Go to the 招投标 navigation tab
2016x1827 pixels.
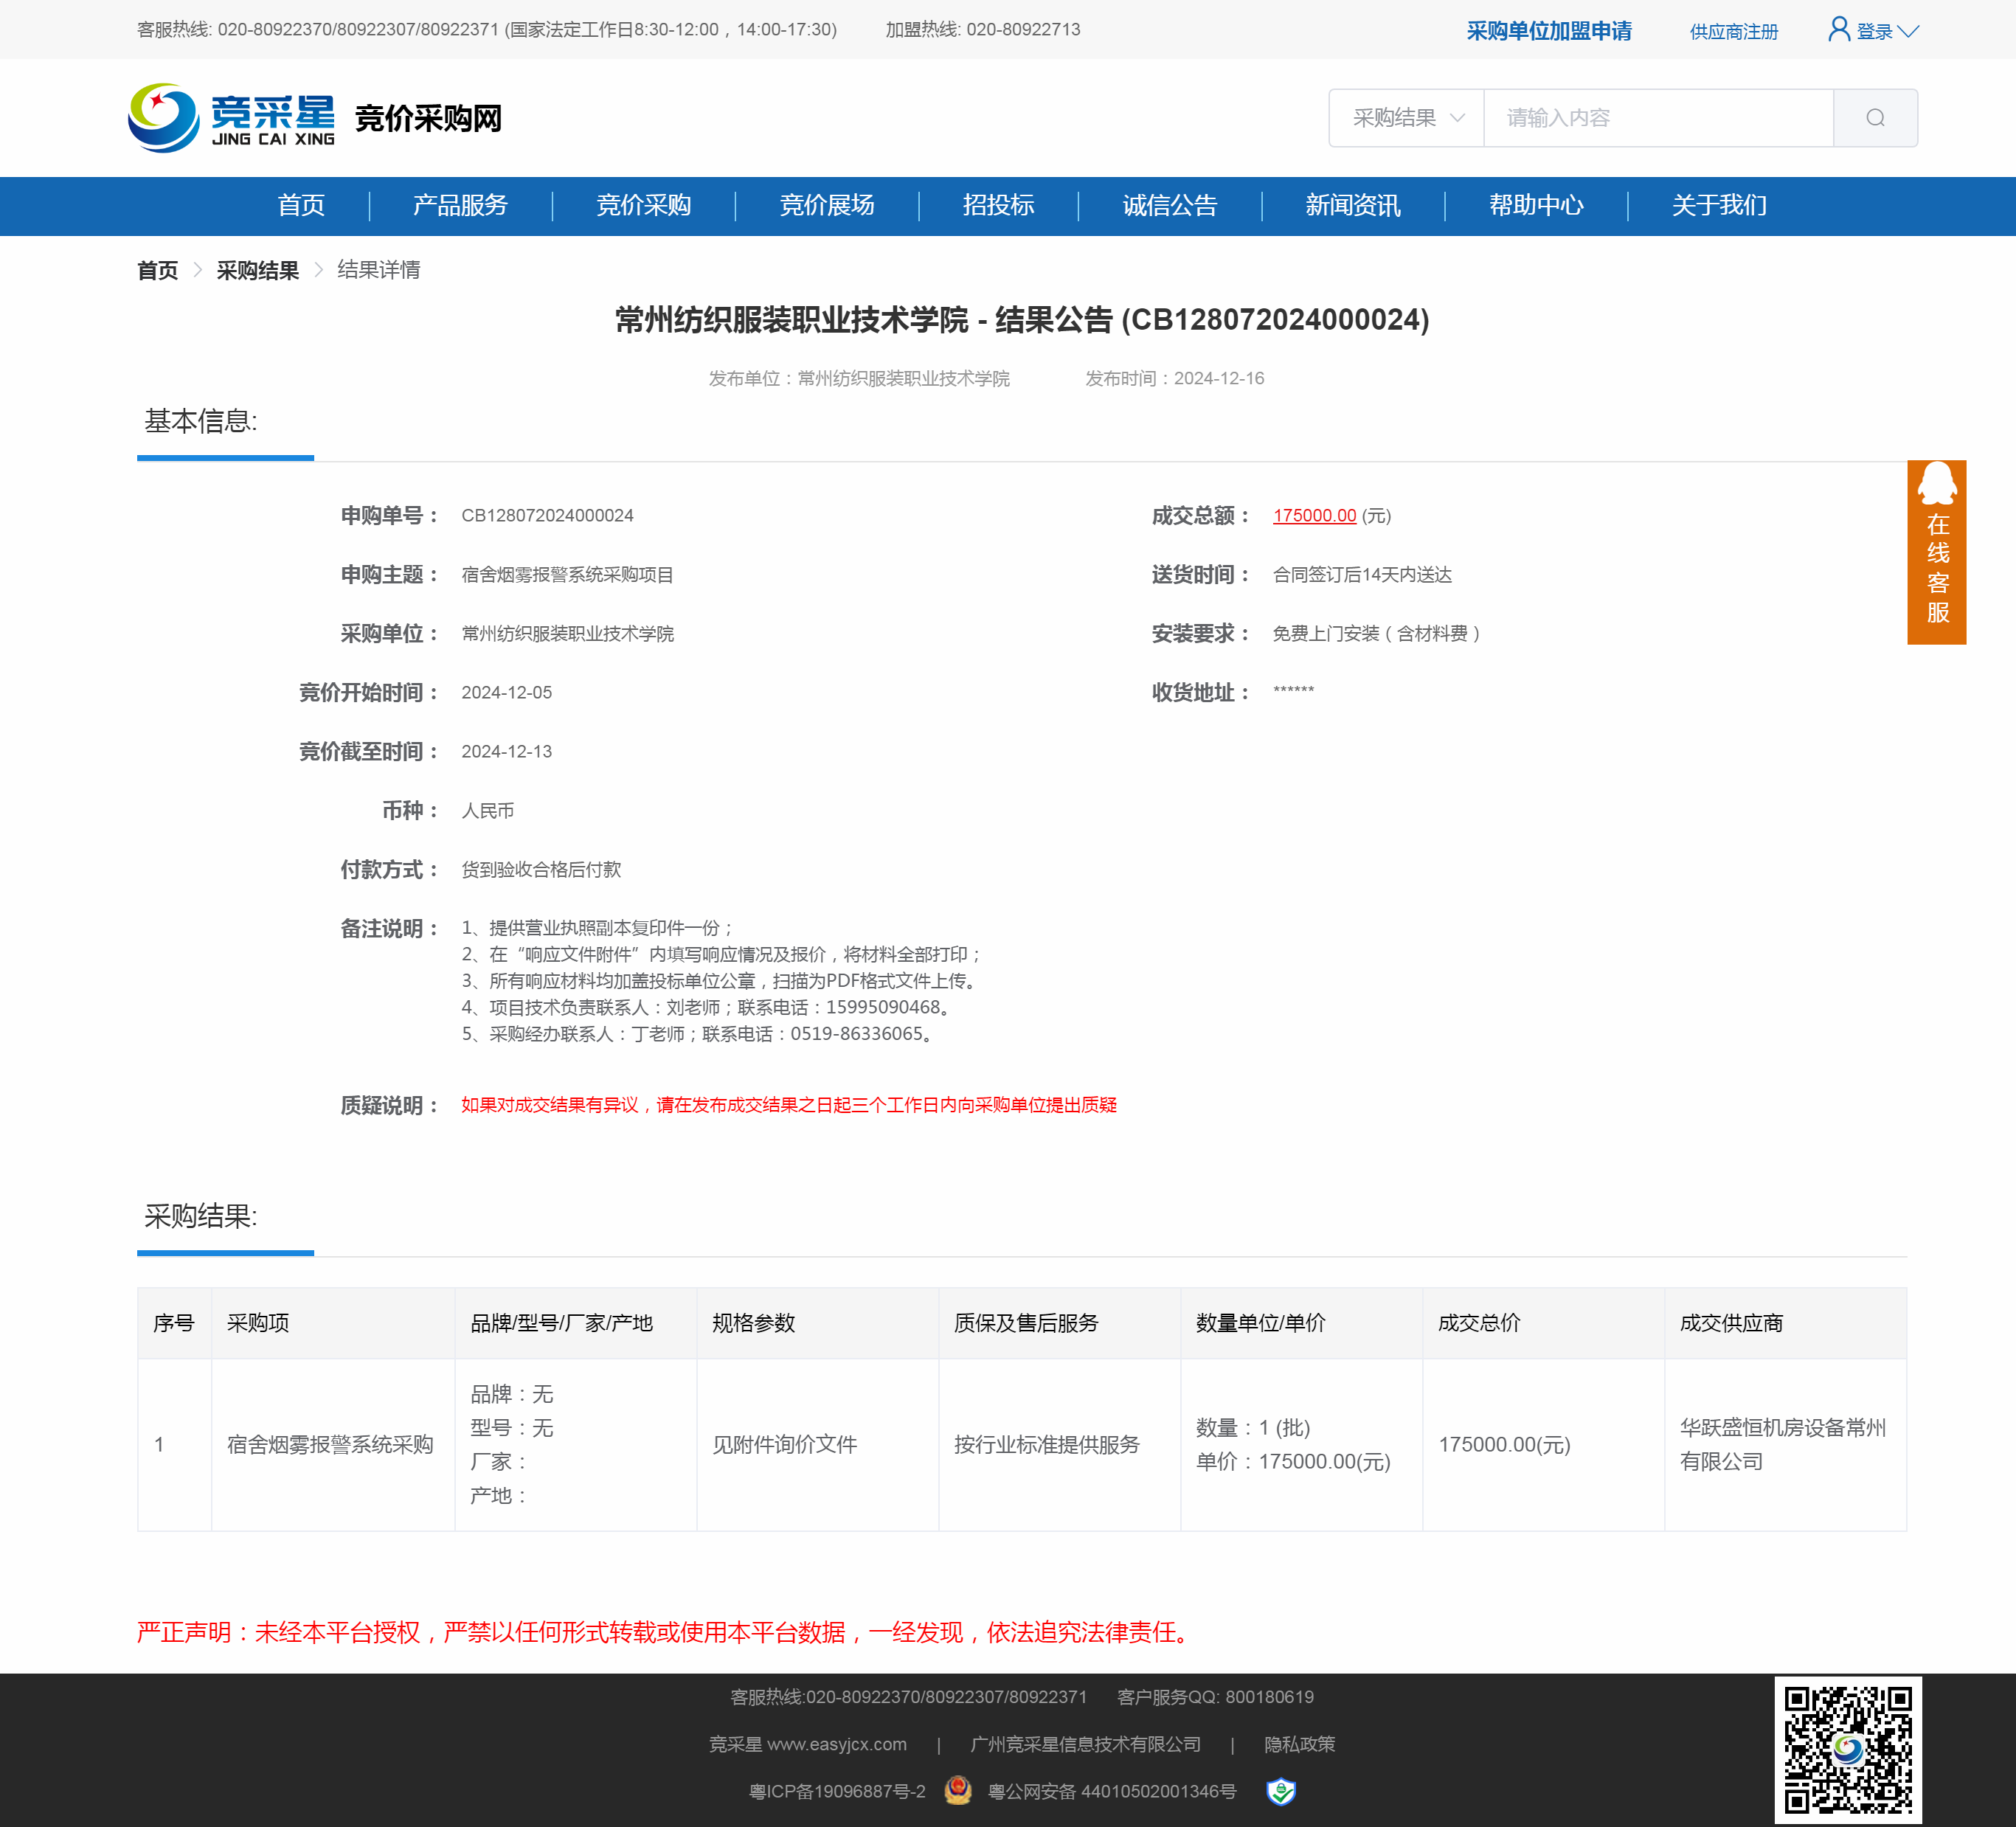coord(997,205)
